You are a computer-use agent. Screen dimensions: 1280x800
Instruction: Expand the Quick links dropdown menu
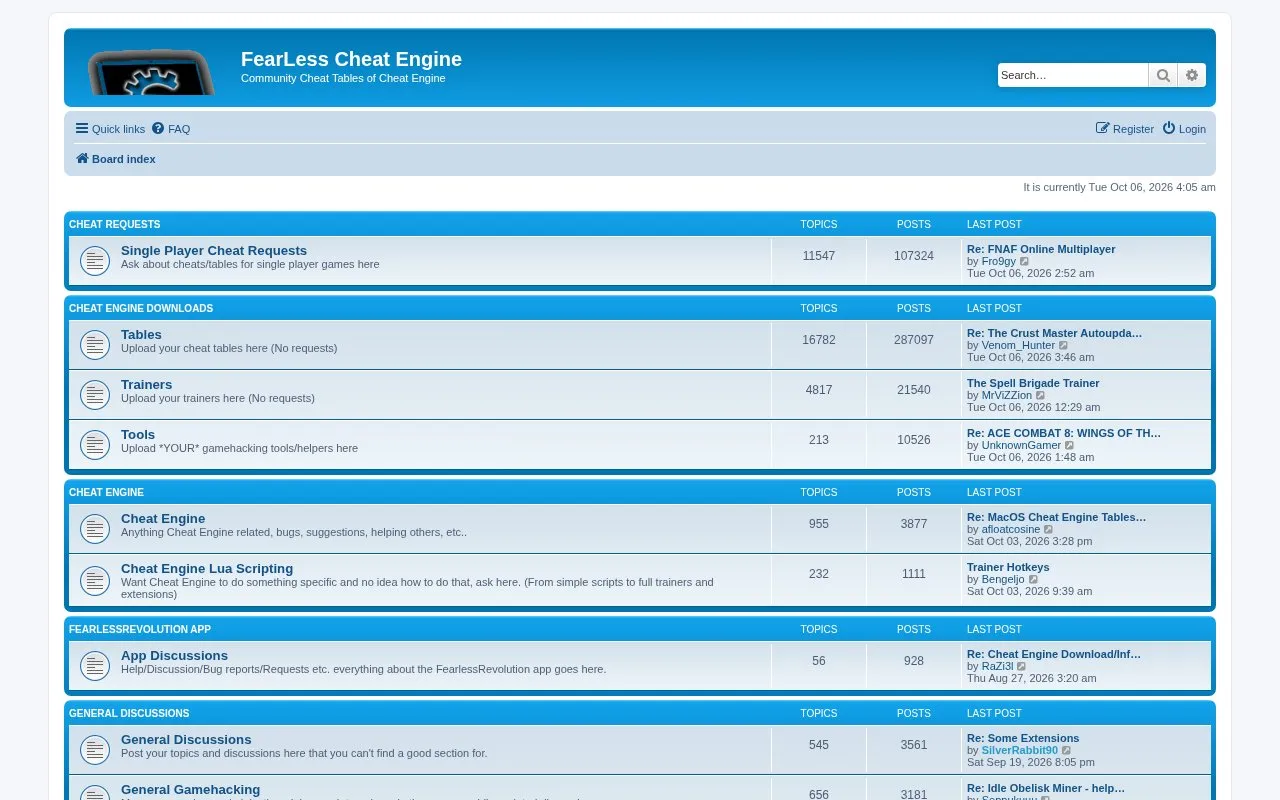click(x=110, y=129)
